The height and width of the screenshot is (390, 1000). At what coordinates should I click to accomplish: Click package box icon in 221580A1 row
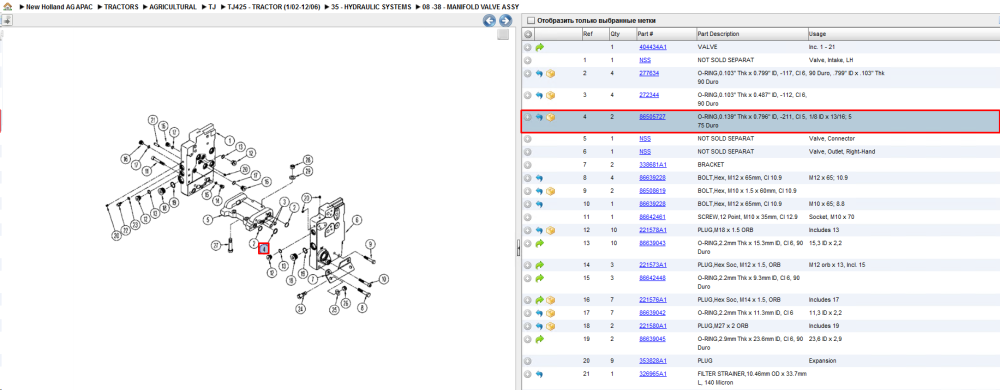click(x=551, y=326)
